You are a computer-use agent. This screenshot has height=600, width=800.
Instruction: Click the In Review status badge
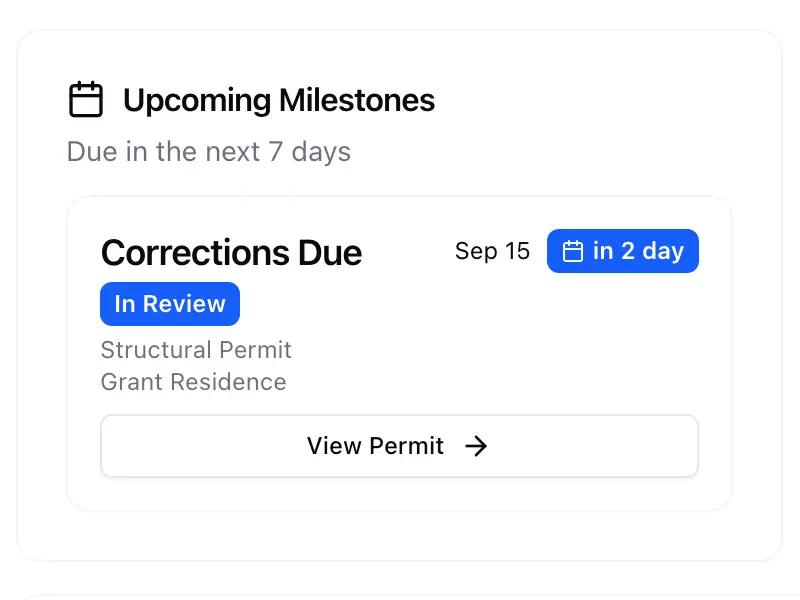pyautogui.click(x=170, y=303)
